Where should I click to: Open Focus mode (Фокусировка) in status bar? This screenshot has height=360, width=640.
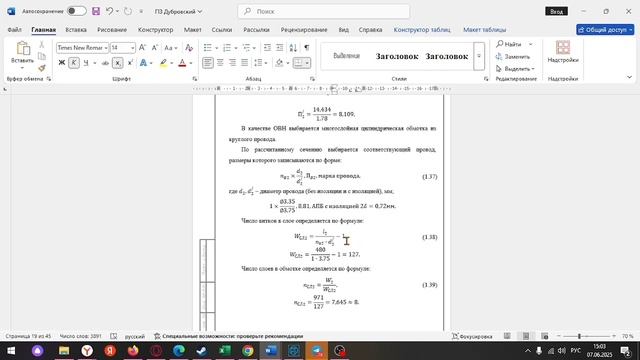(472, 336)
